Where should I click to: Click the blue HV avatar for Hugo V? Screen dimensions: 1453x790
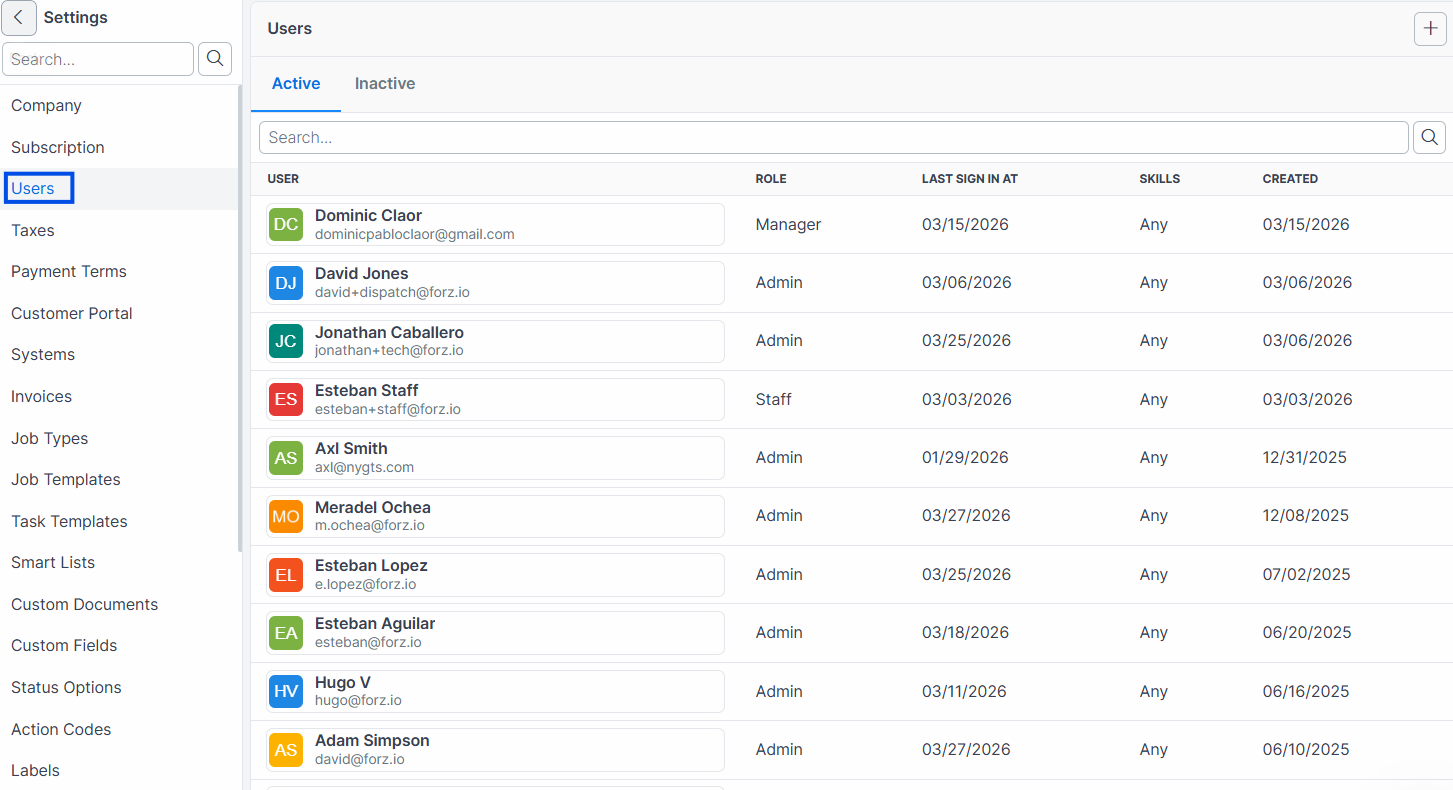point(286,691)
